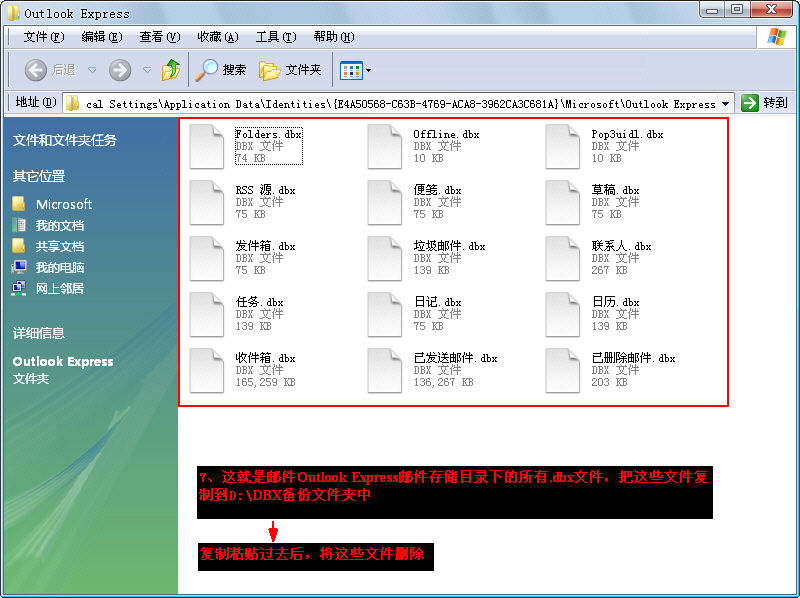The width and height of the screenshot is (800, 598).
Task: Toggle the Folders (文件夹) pane button
Action: point(290,70)
